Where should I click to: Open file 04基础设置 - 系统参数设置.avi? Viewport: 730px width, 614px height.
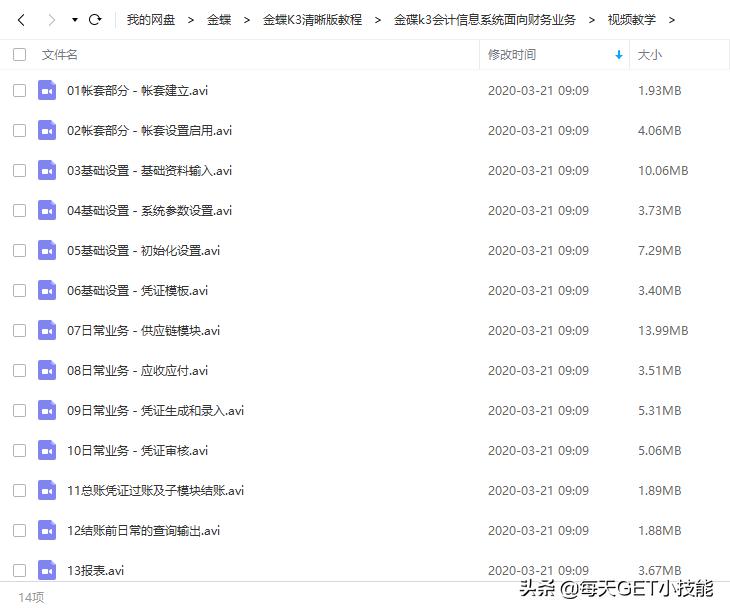[149, 210]
